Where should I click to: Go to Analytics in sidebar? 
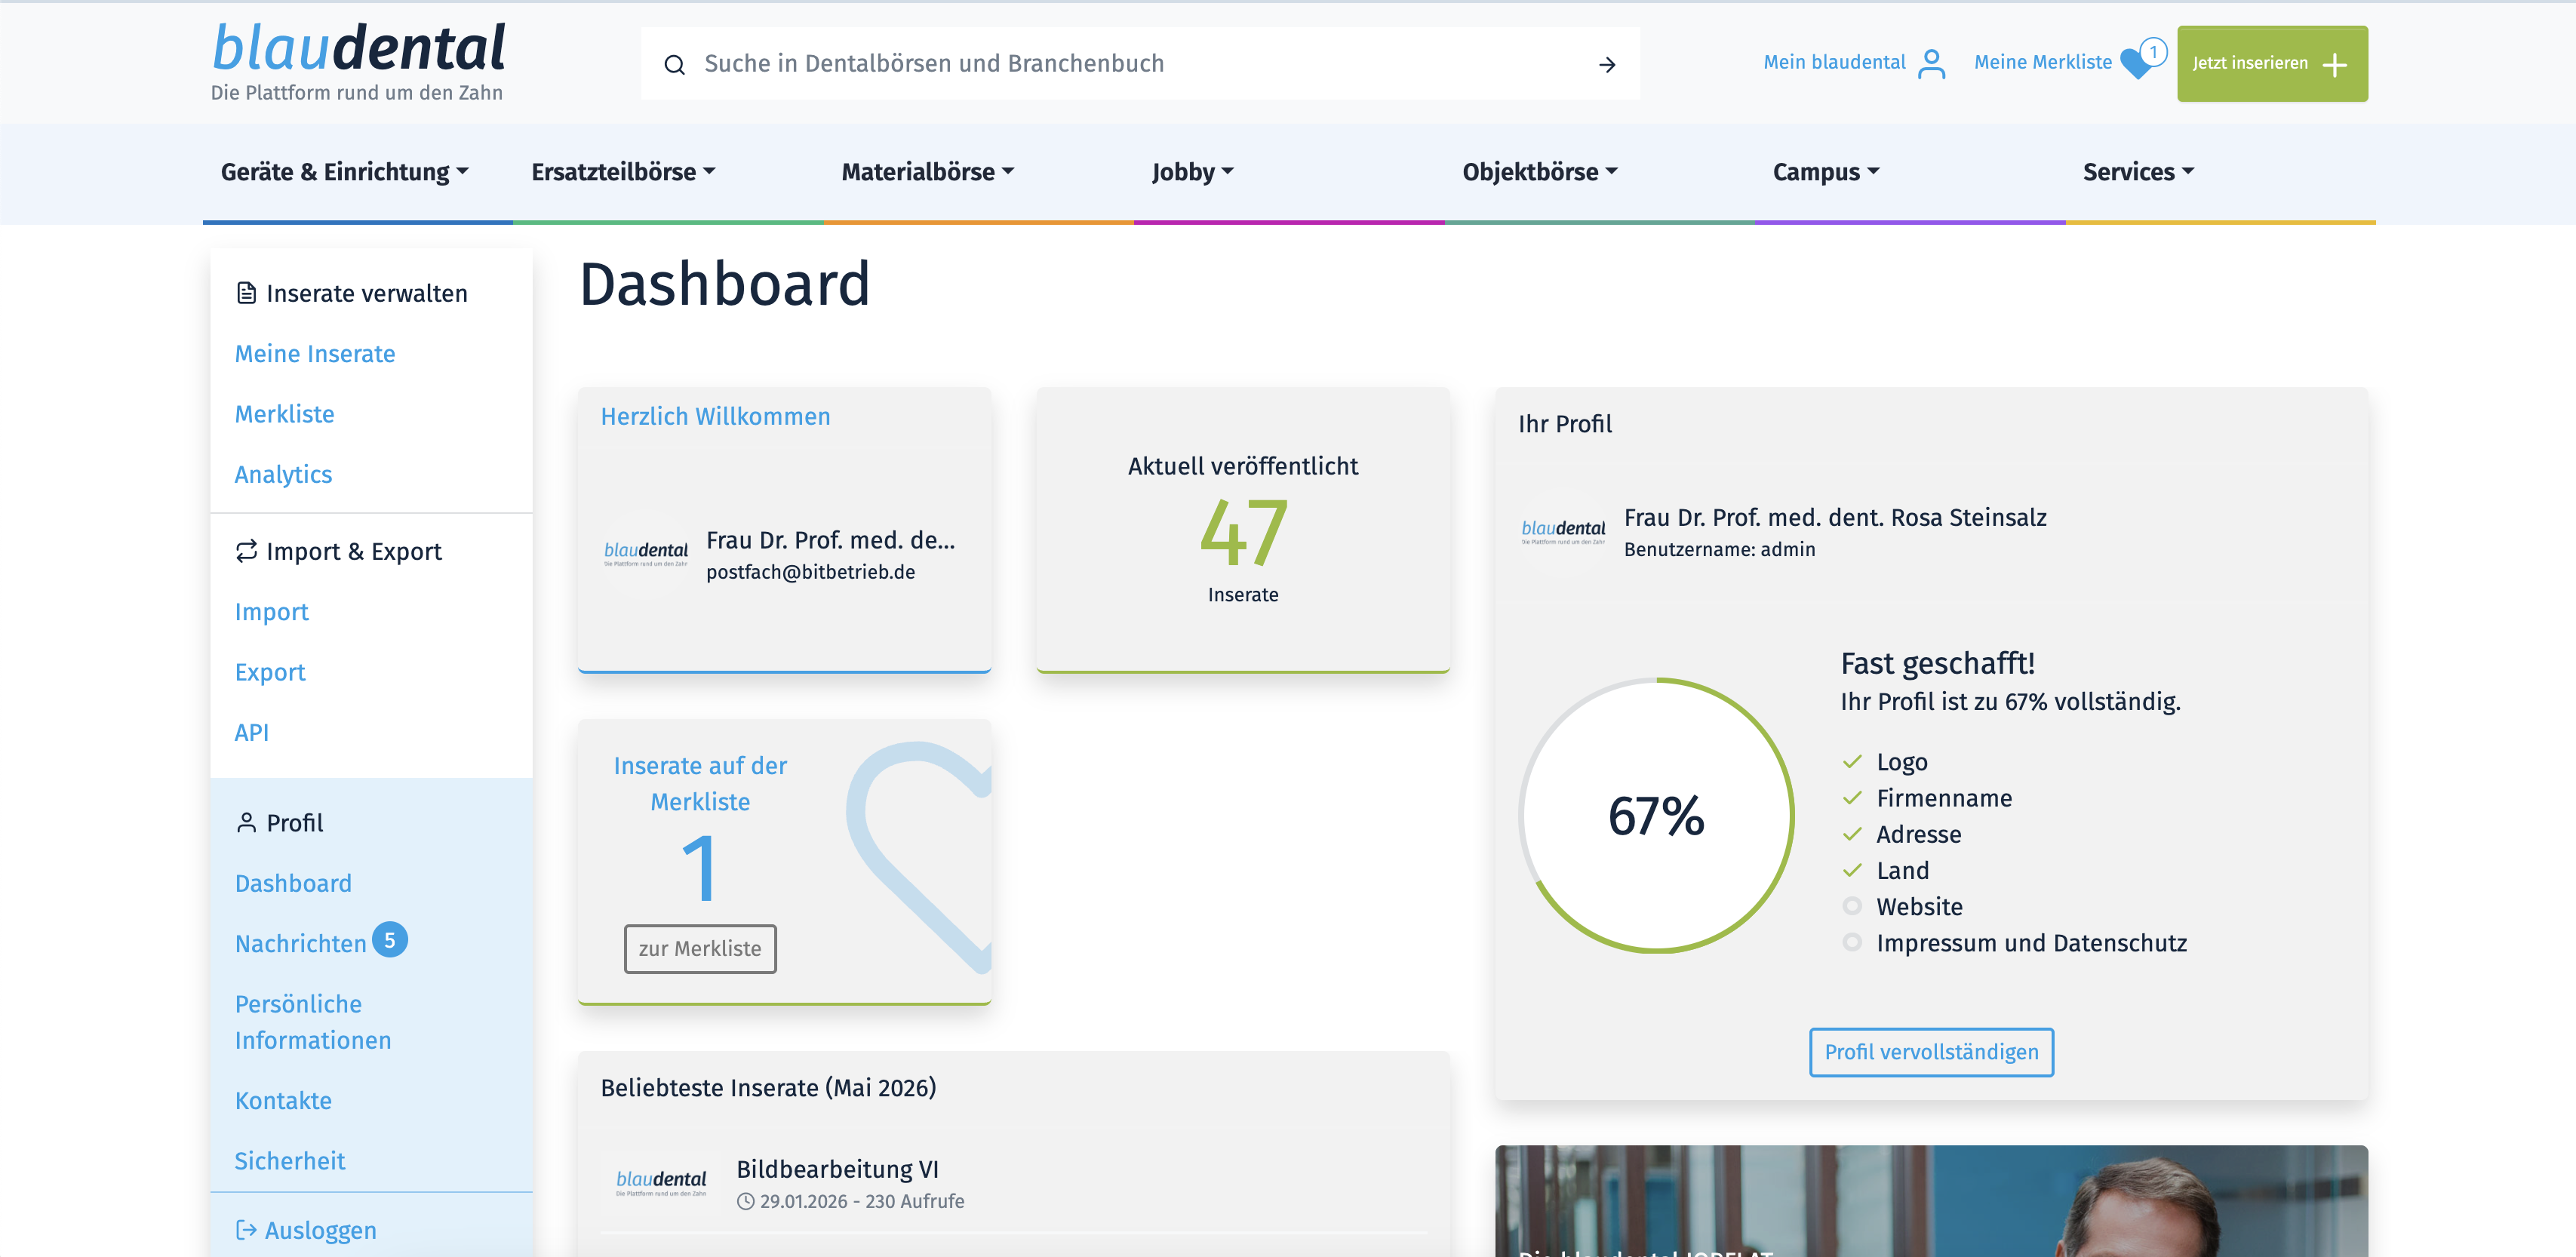[x=283, y=475]
